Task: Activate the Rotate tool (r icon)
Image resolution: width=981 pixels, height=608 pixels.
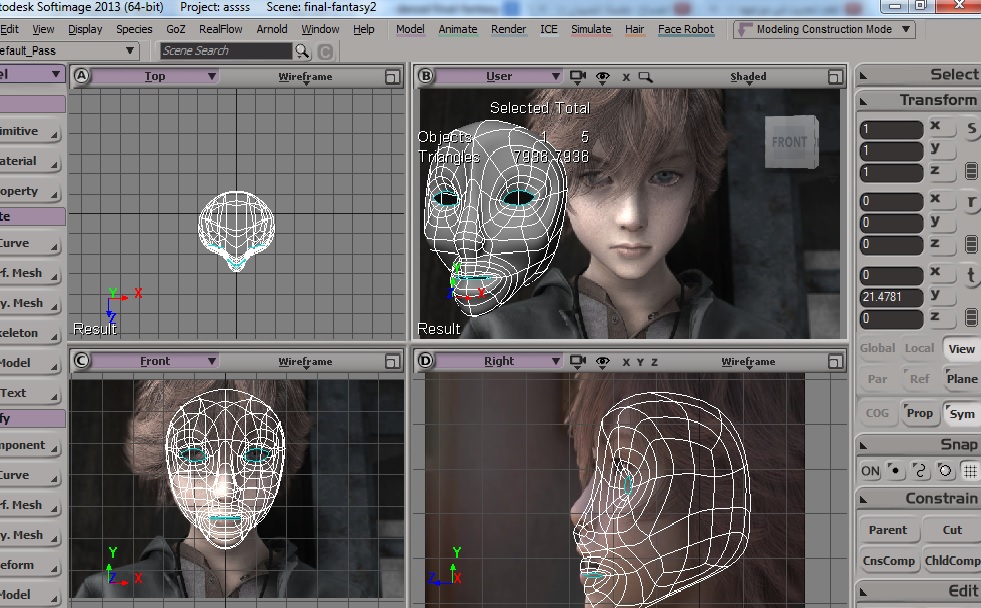Action: click(x=971, y=202)
